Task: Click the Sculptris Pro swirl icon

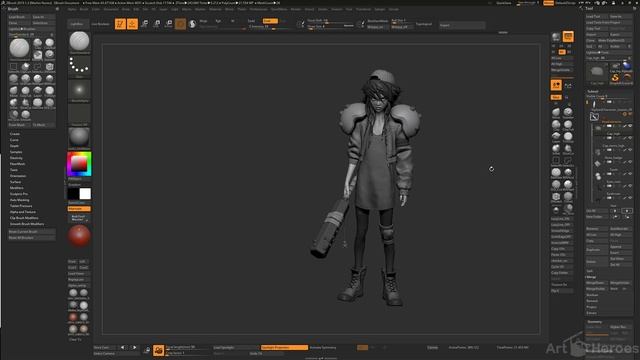Action: 192,24
